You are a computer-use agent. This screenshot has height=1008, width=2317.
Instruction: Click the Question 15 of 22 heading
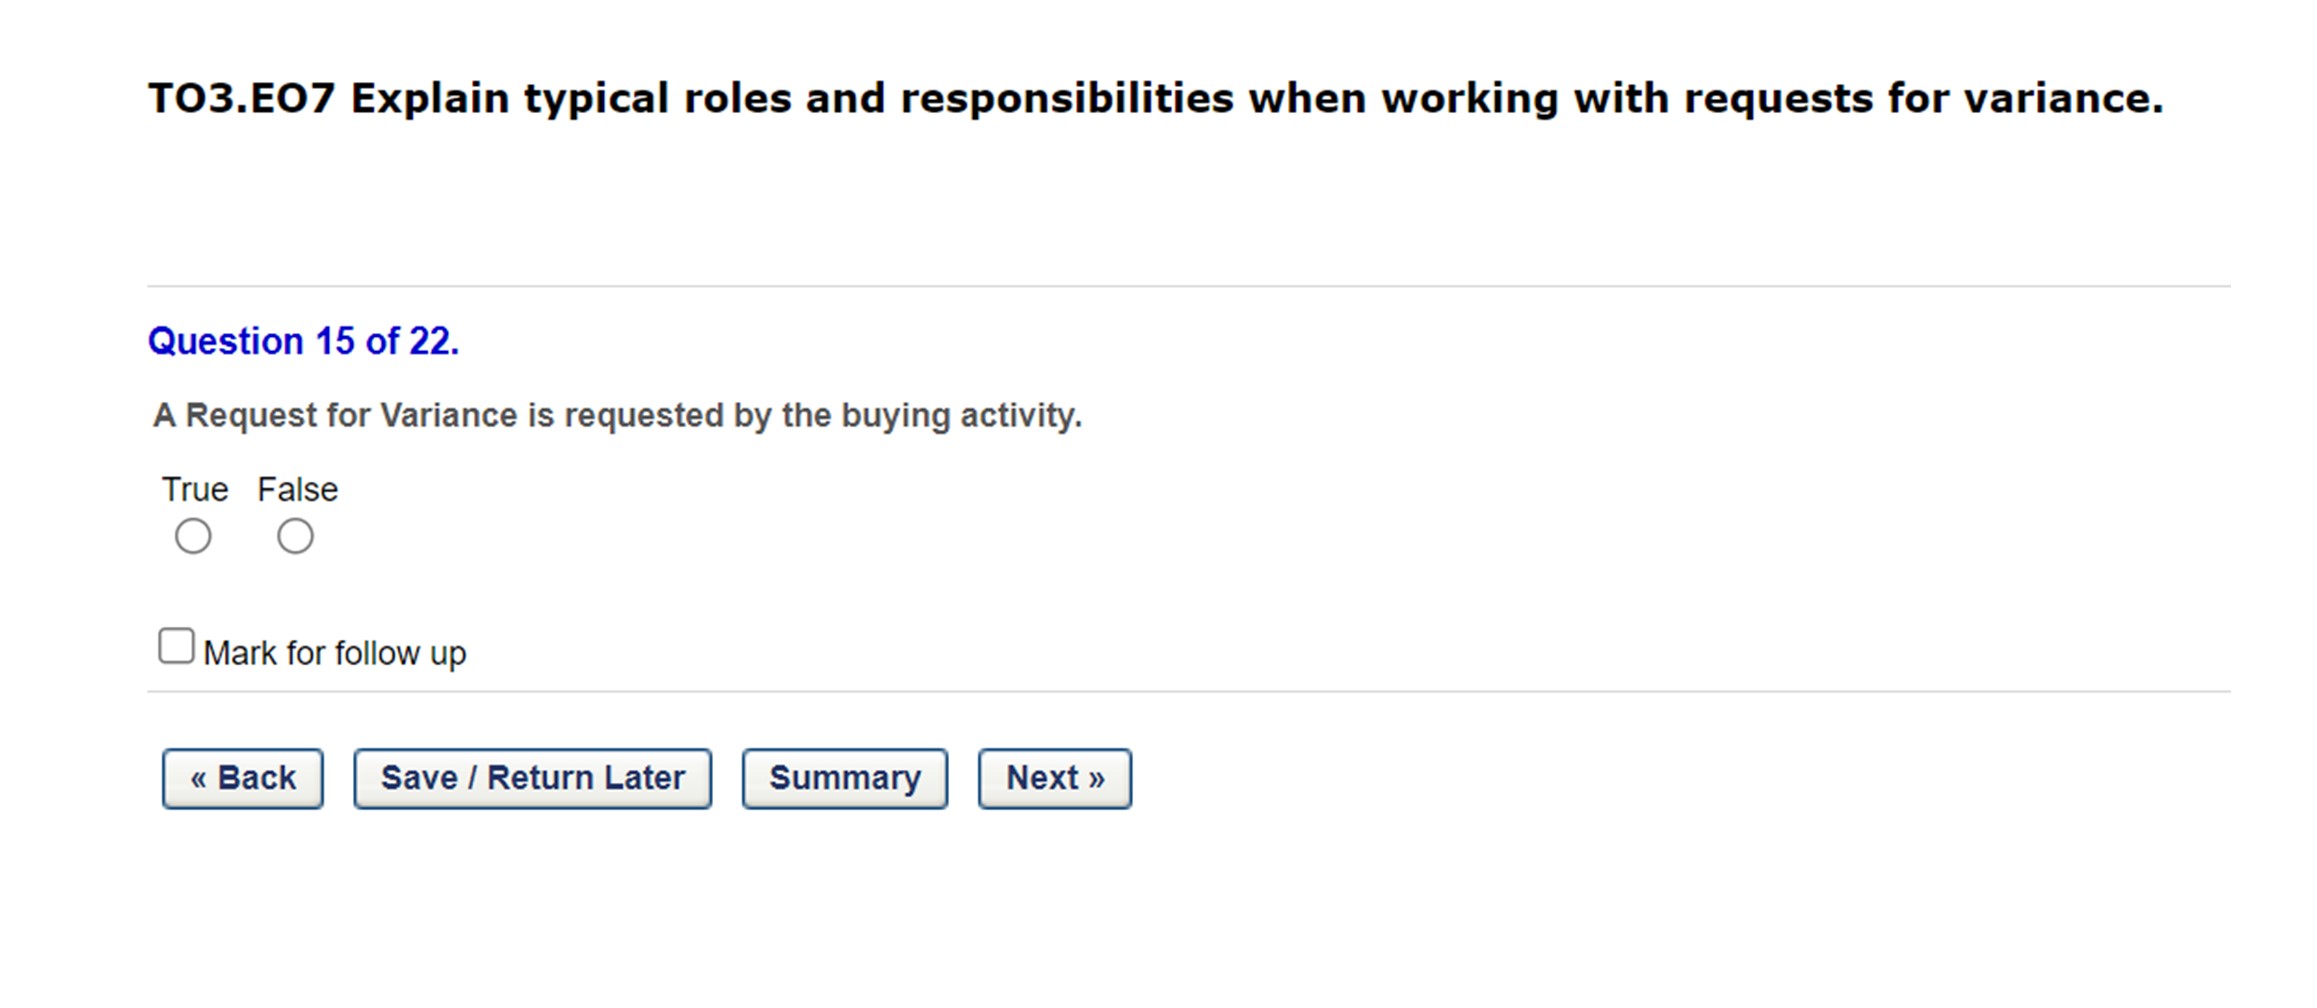click(302, 341)
